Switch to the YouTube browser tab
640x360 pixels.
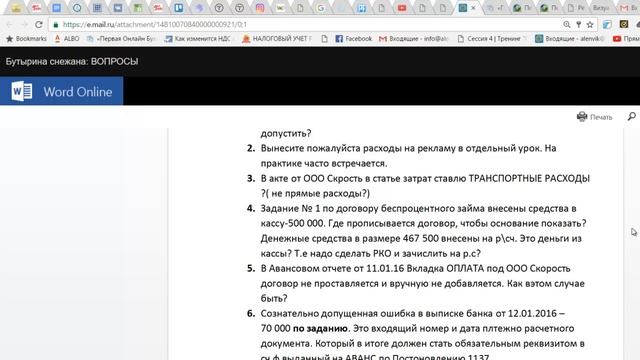tap(402, 8)
